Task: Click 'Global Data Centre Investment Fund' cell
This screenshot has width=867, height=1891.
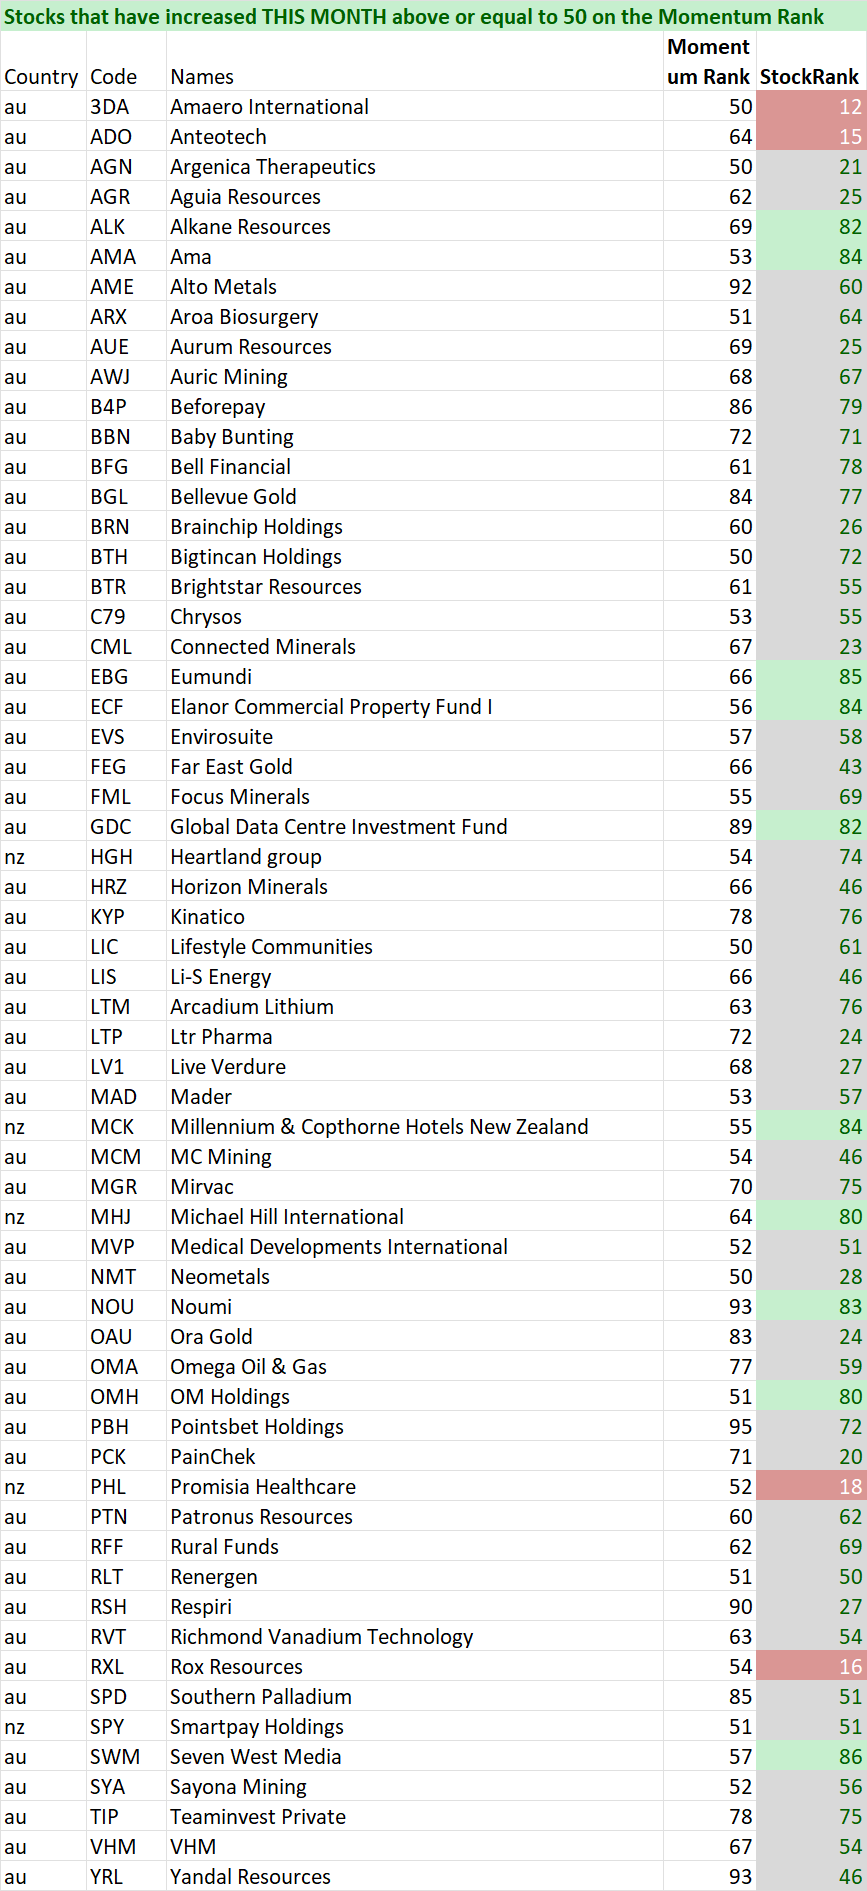Action: tap(414, 826)
